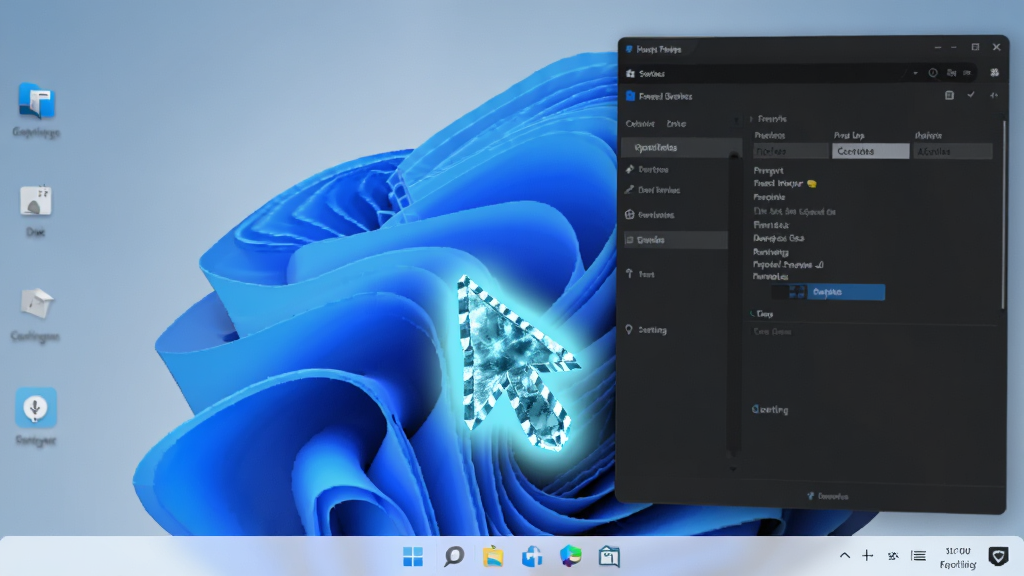Select the sidebar item with pencil icon

[676, 190]
